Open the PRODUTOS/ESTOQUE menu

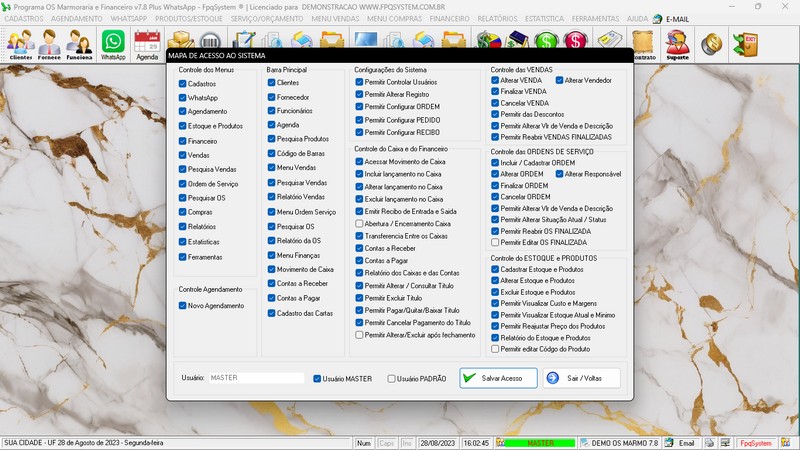coord(189,18)
